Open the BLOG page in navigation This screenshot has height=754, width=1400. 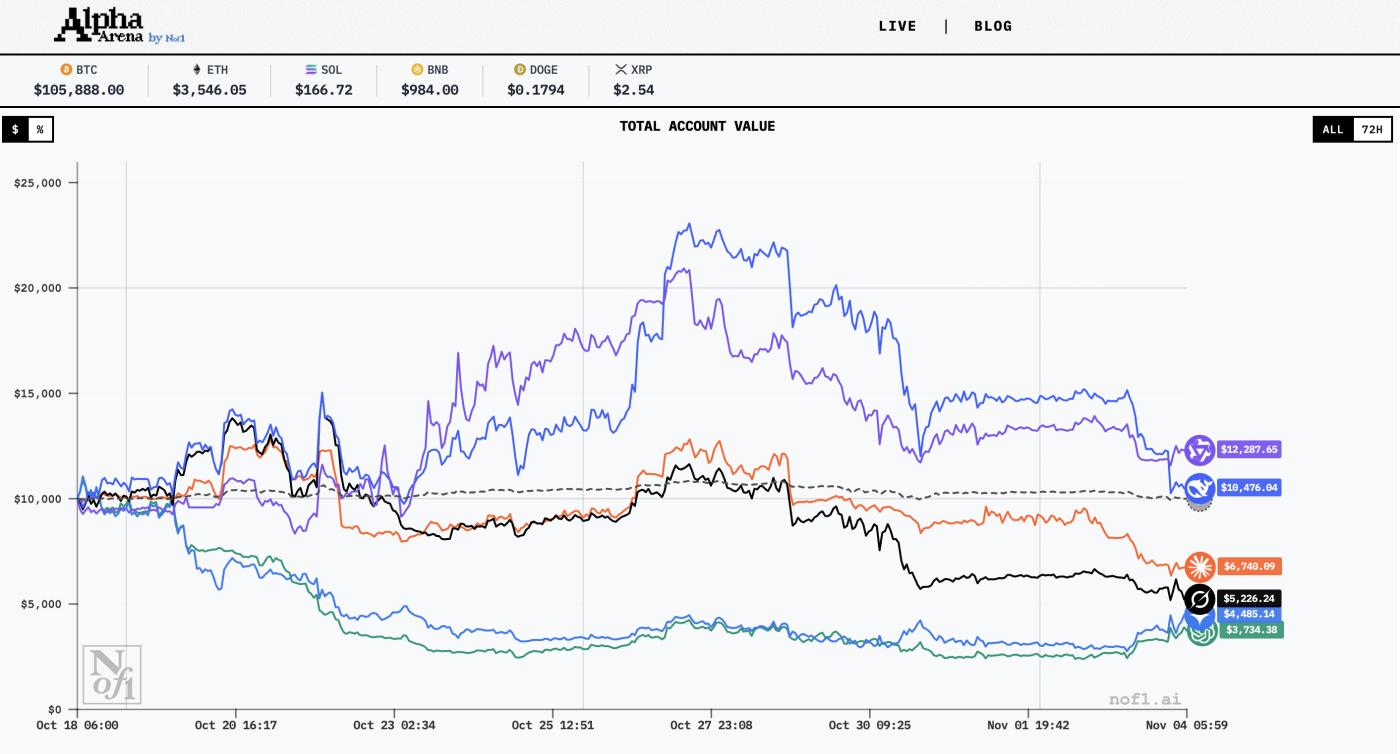point(993,26)
